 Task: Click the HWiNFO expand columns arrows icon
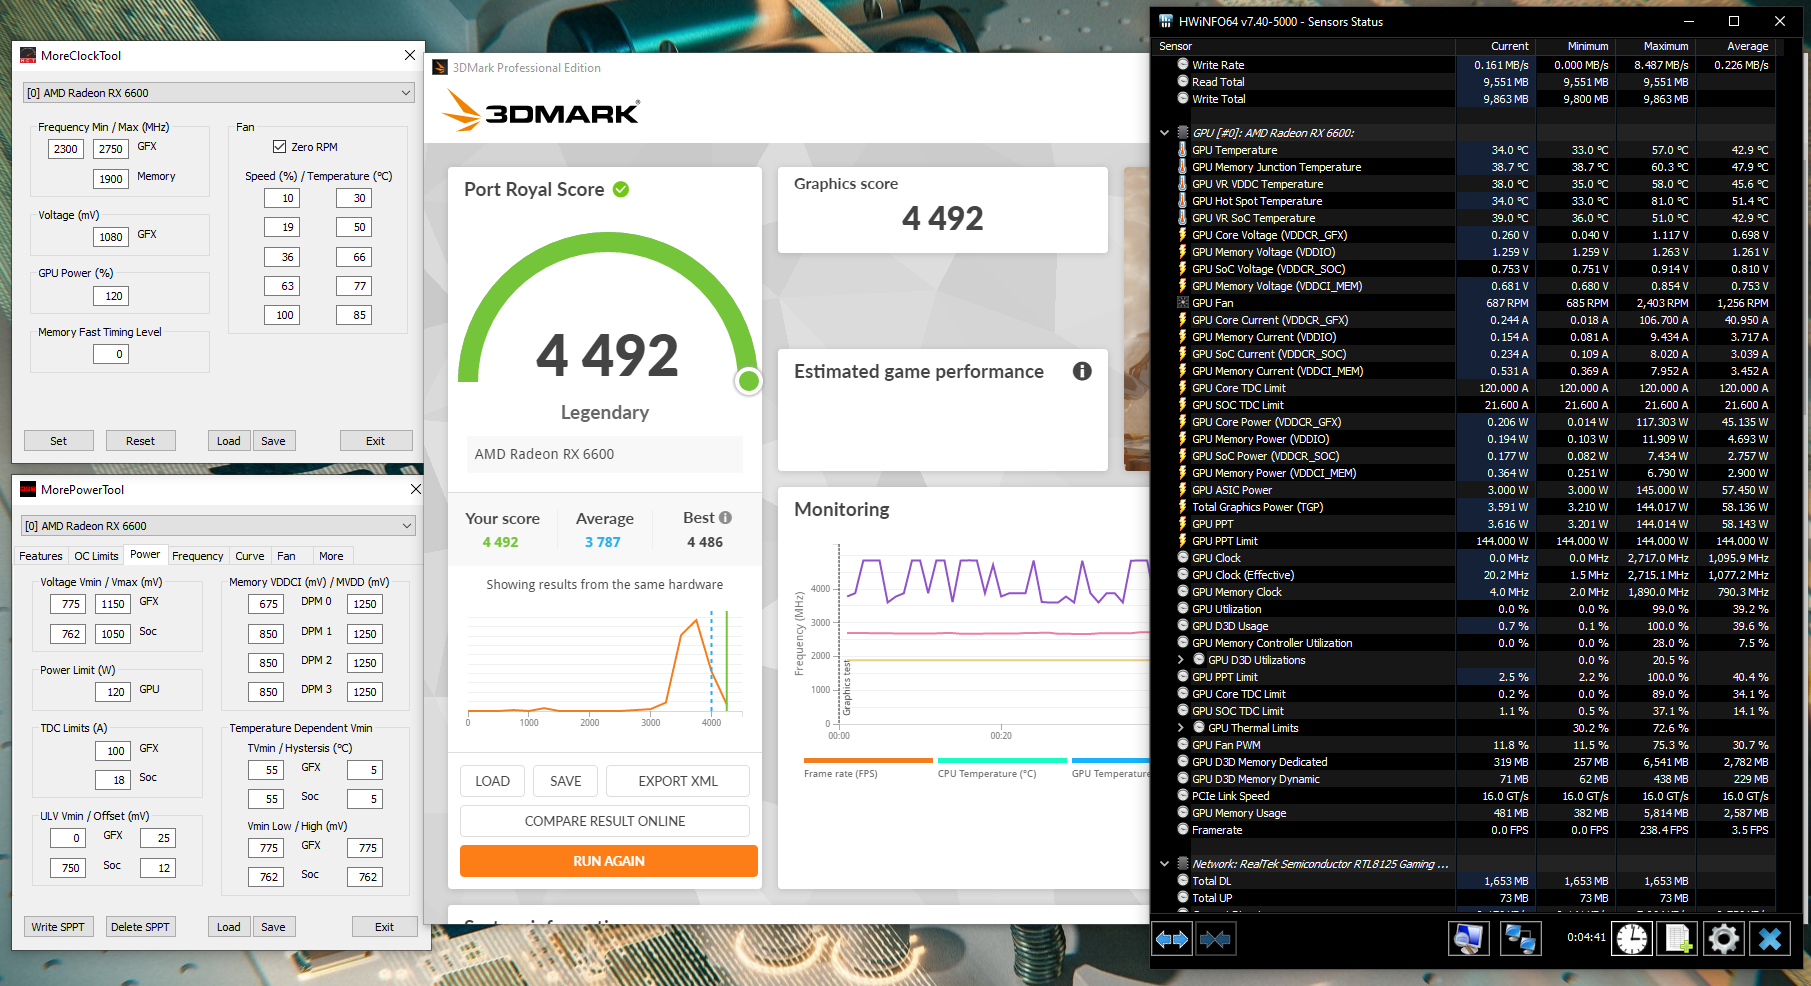click(1172, 939)
